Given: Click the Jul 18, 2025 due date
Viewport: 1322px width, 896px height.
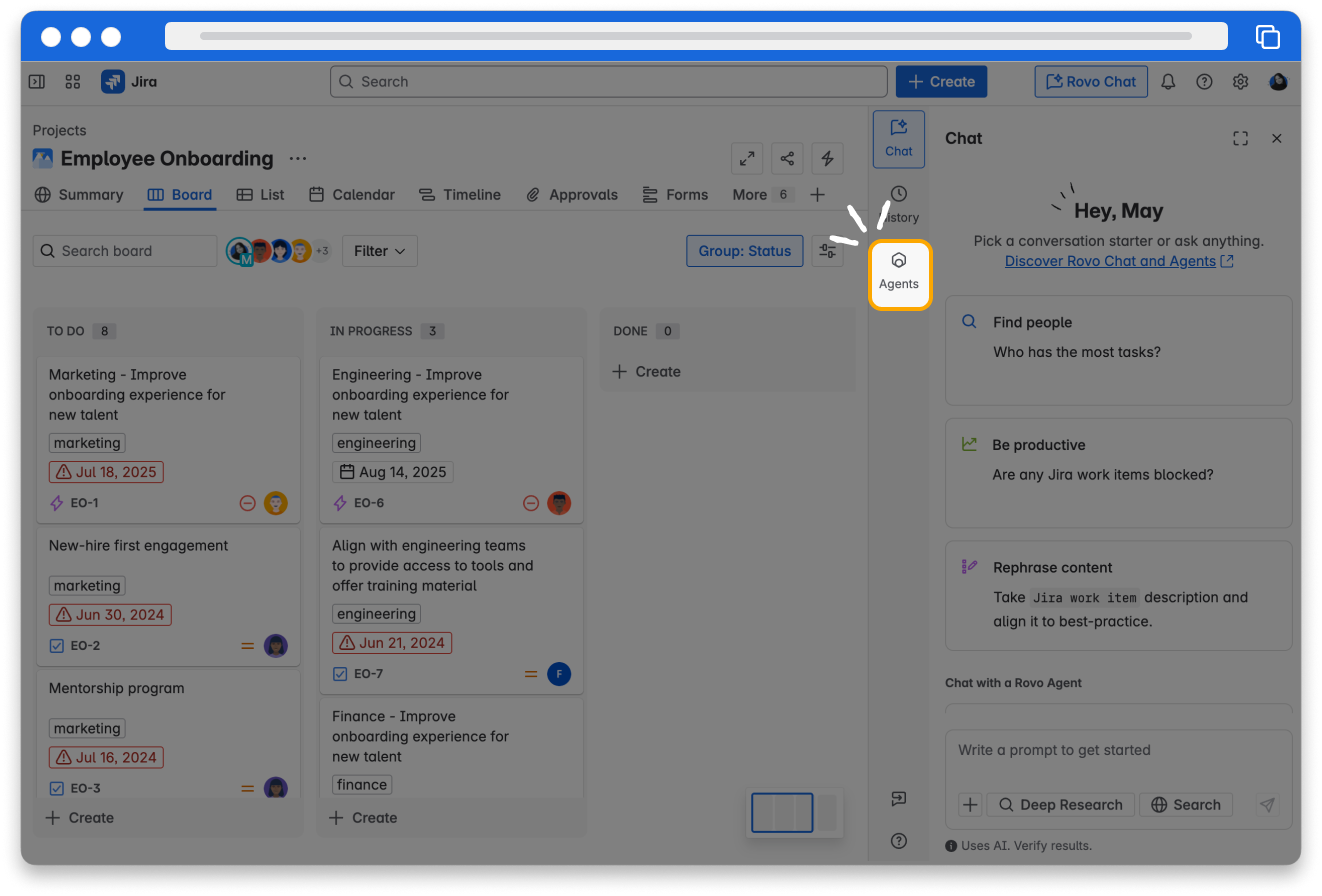Looking at the screenshot, I should 106,472.
